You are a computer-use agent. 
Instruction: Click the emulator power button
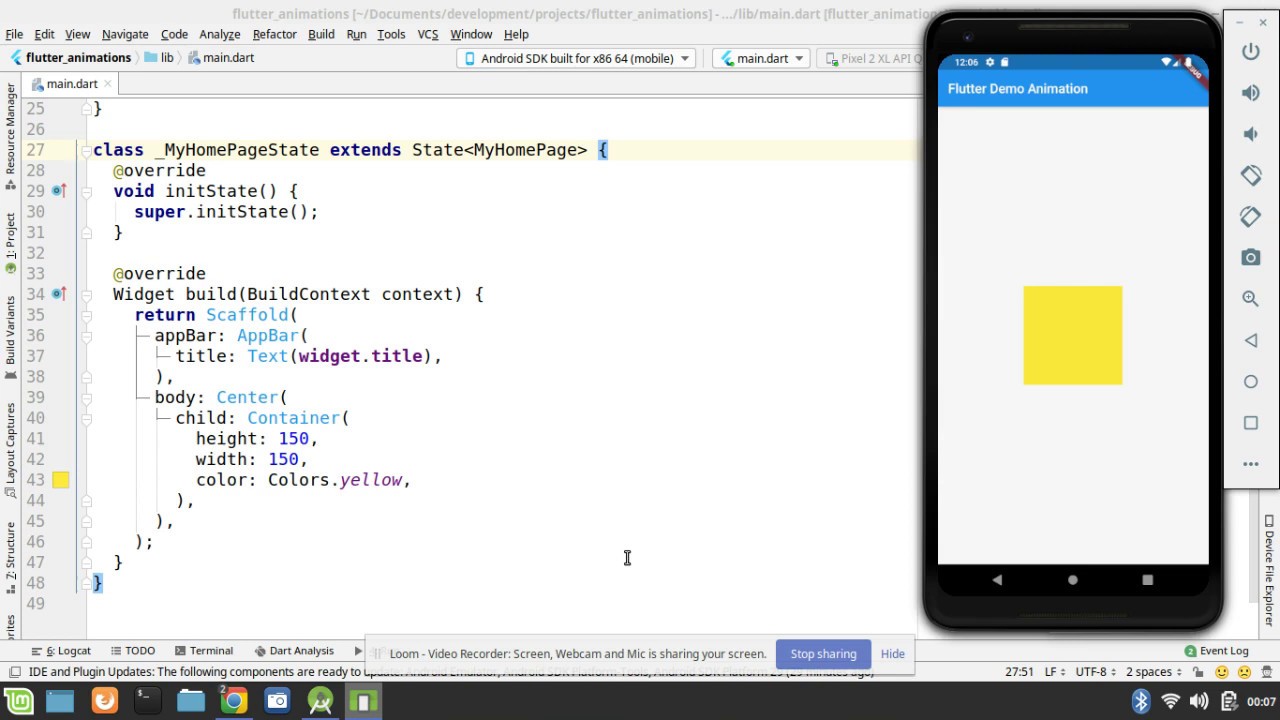(x=1250, y=52)
